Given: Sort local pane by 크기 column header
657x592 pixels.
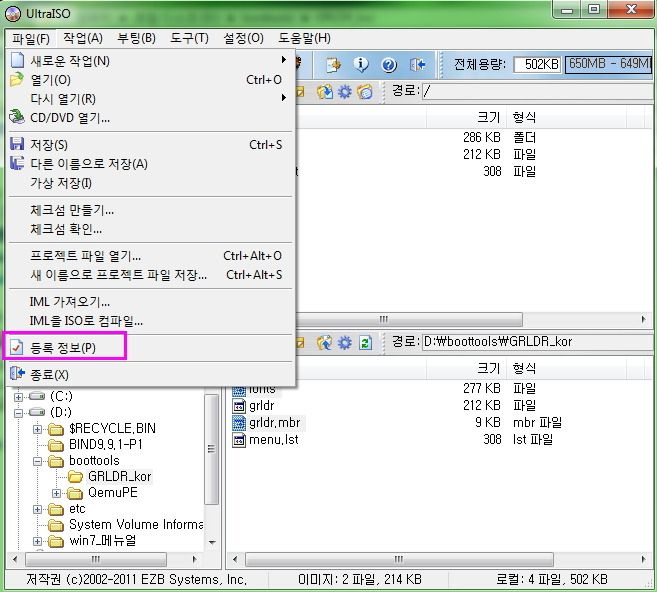Looking at the screenshot, I should click(466, 368).
